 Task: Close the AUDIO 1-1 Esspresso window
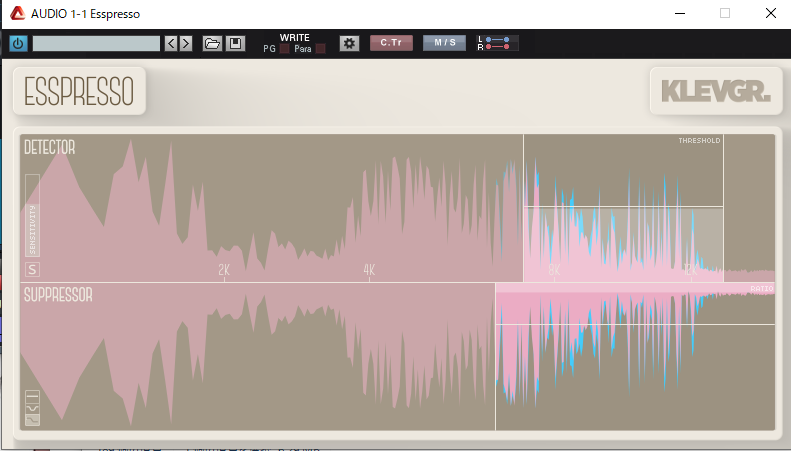[770, 14]
